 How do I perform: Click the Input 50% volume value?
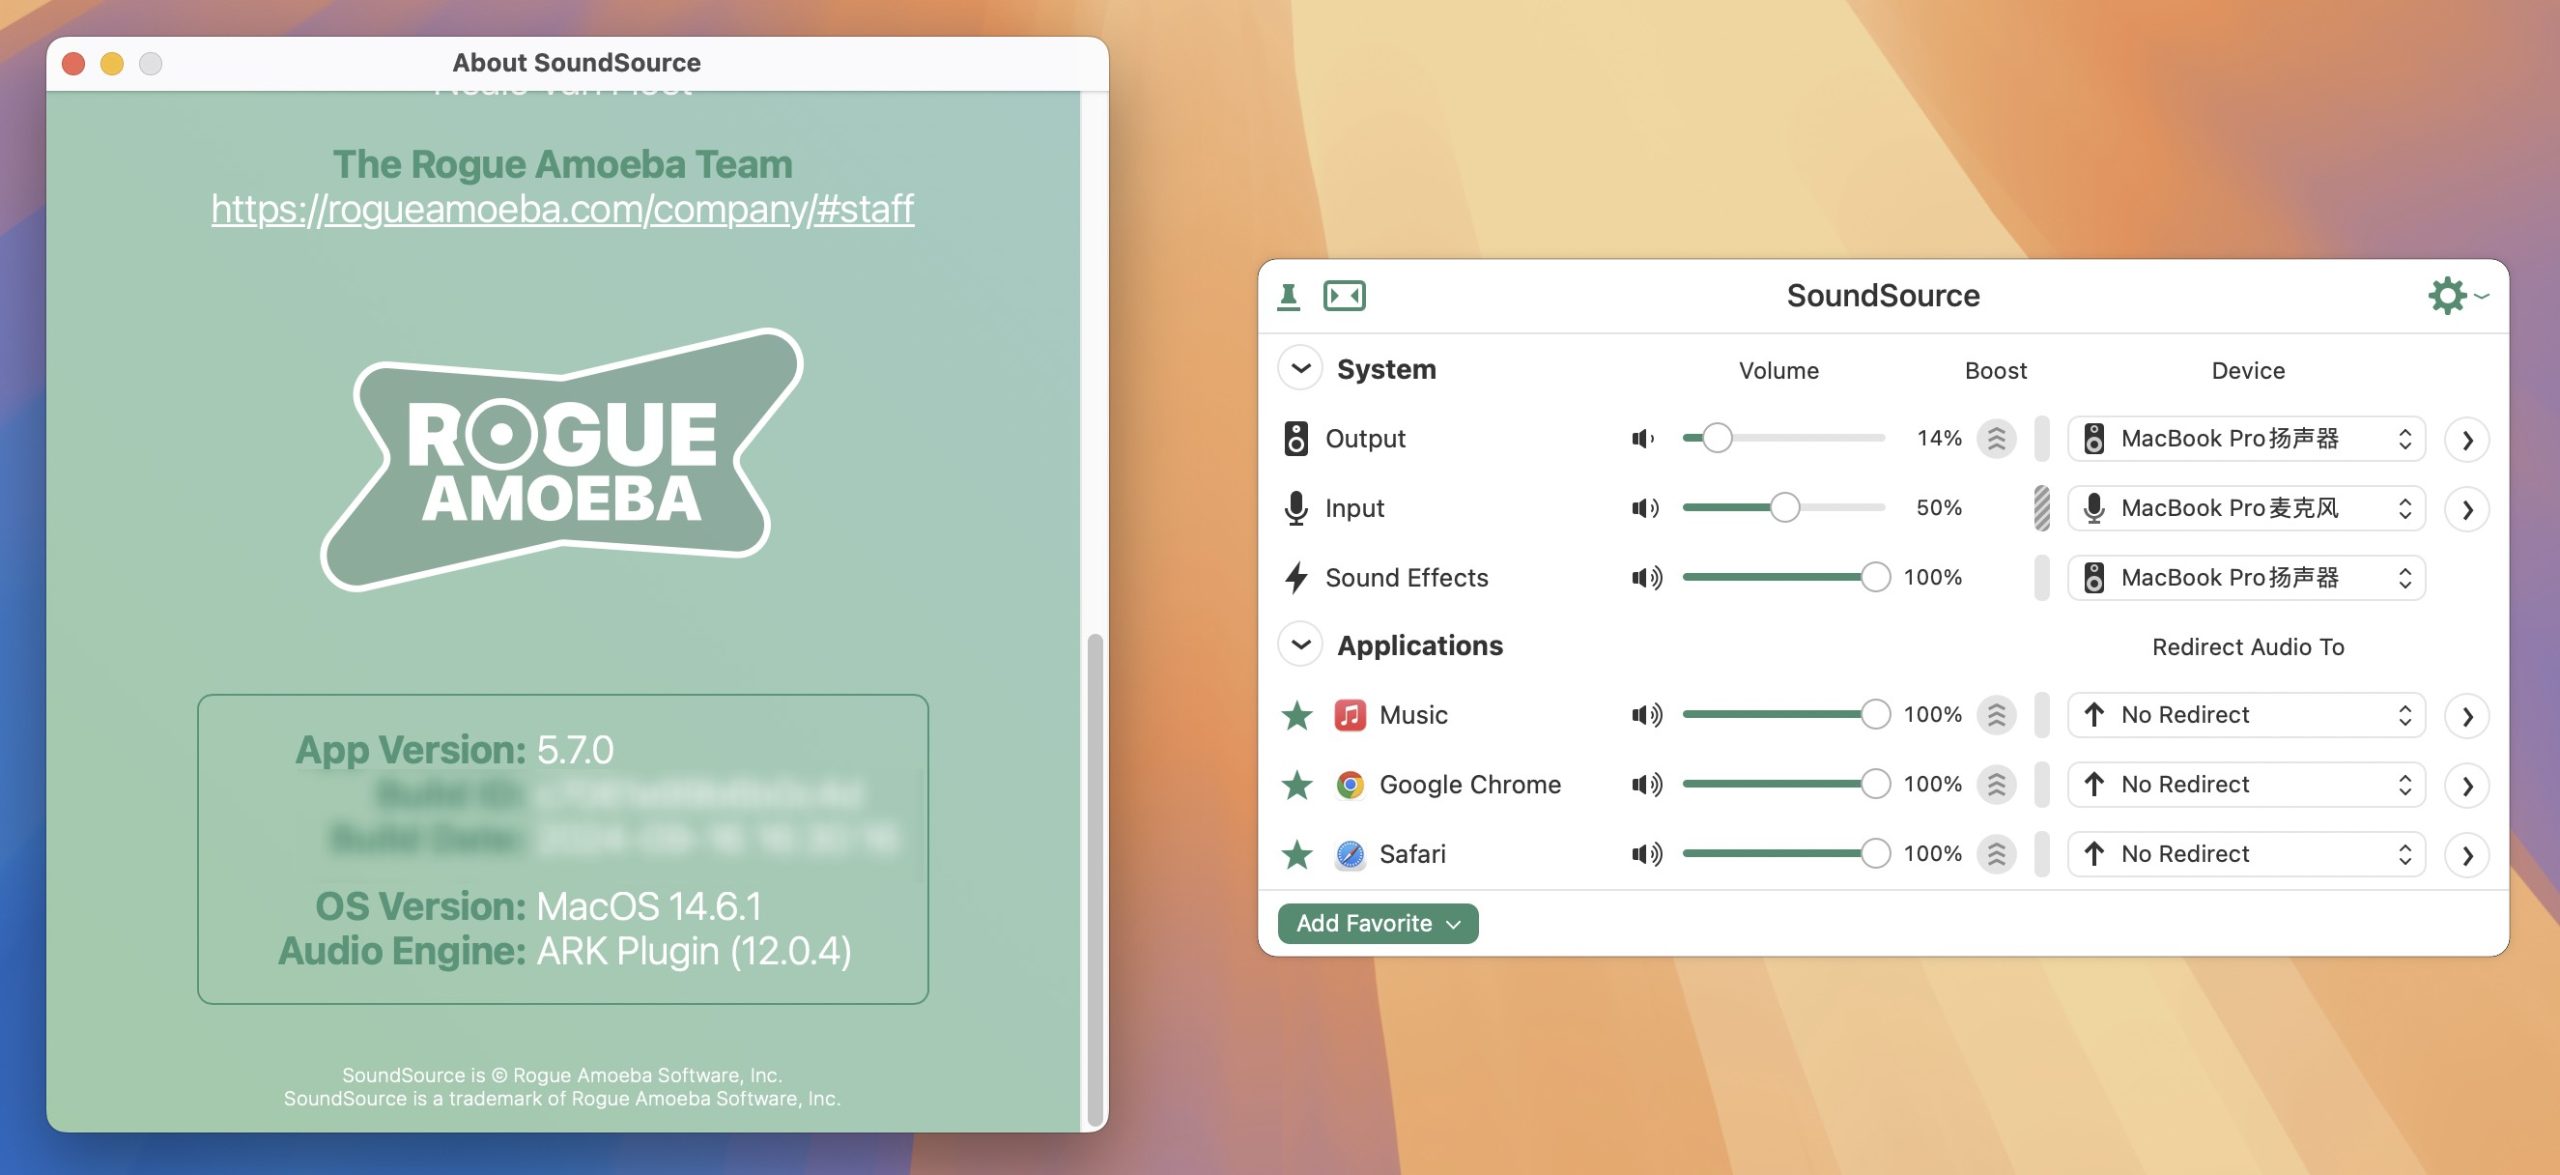[1938, 508]
